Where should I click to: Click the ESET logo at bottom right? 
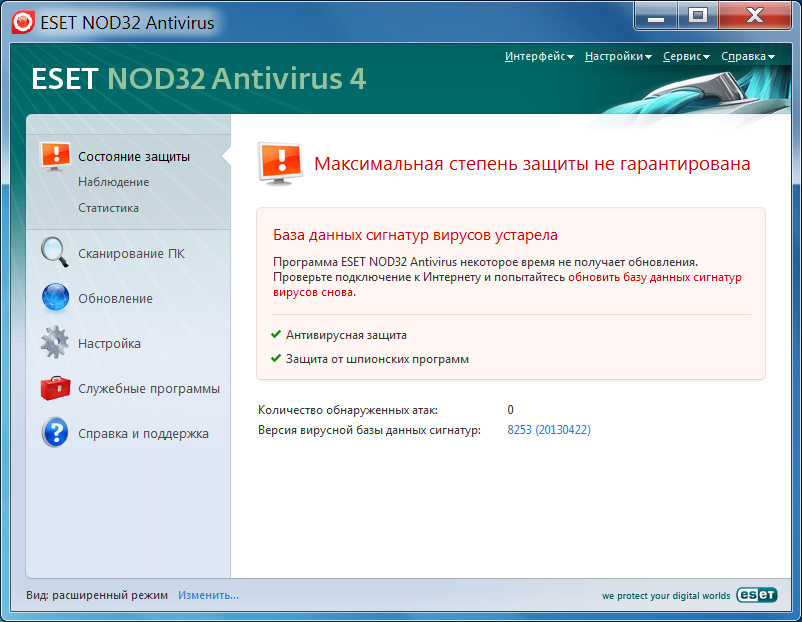757,595
